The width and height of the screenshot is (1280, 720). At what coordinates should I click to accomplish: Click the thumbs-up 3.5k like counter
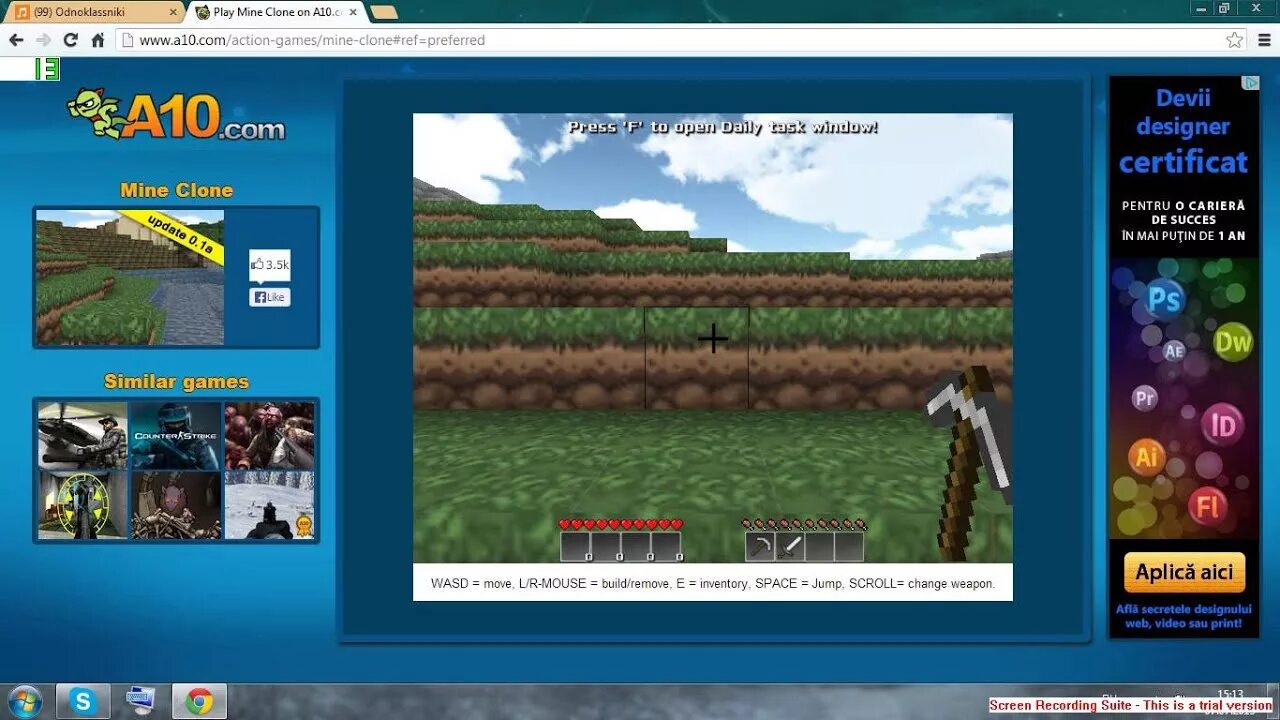point(269,265)
